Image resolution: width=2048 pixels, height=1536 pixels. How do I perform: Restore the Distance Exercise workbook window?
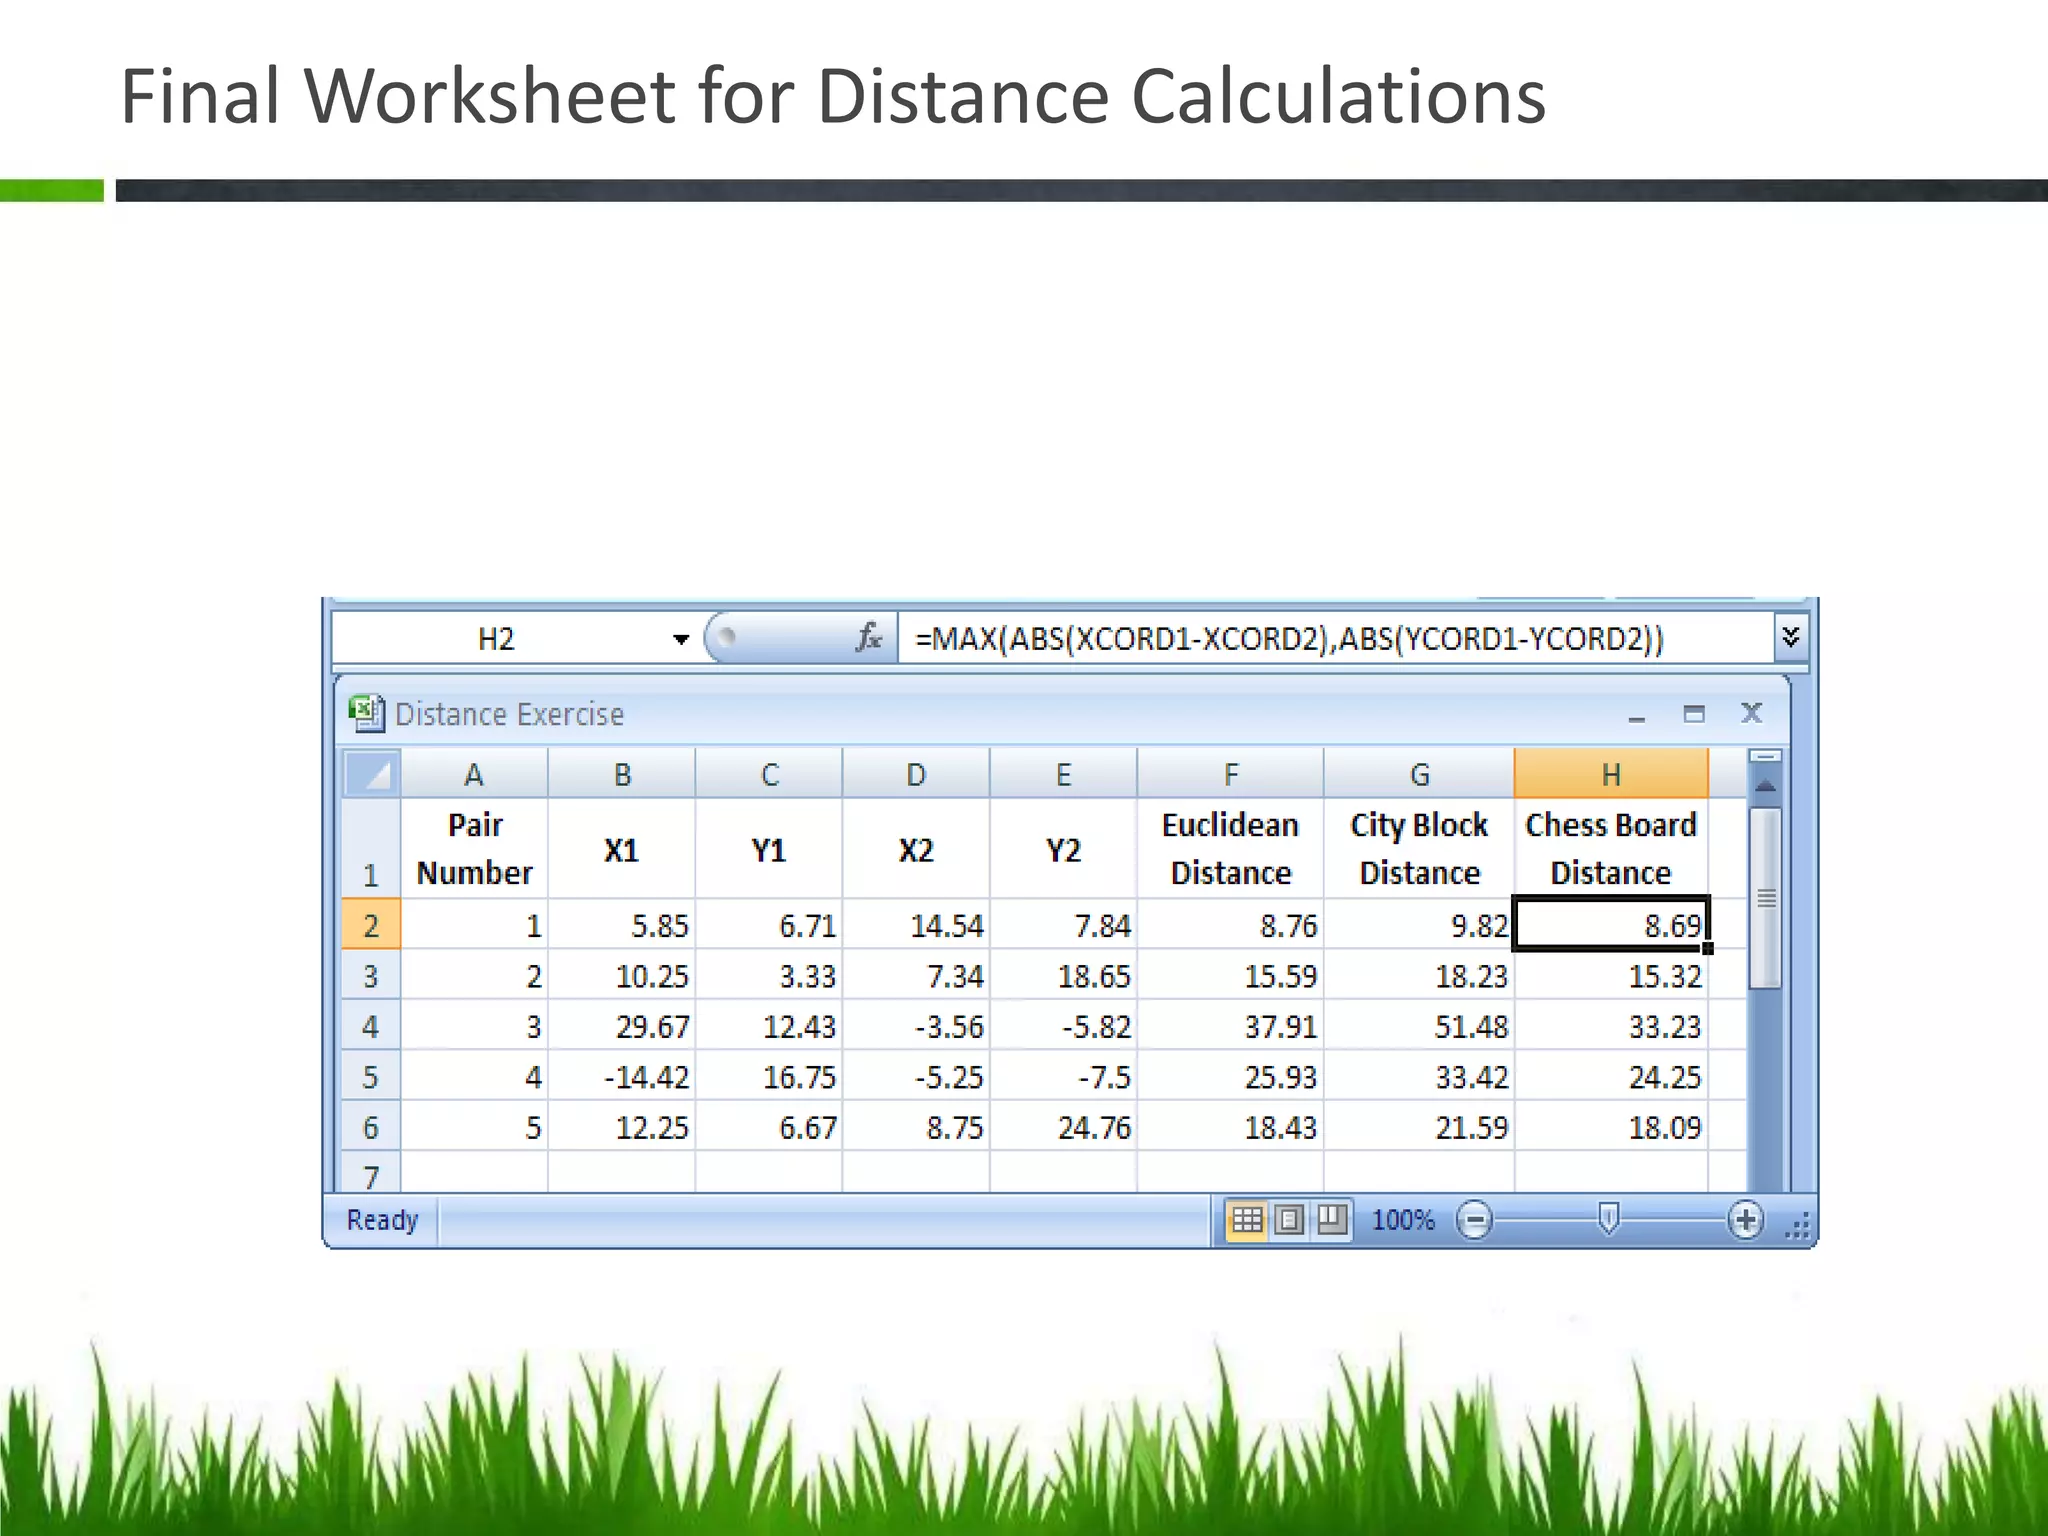1693,713
